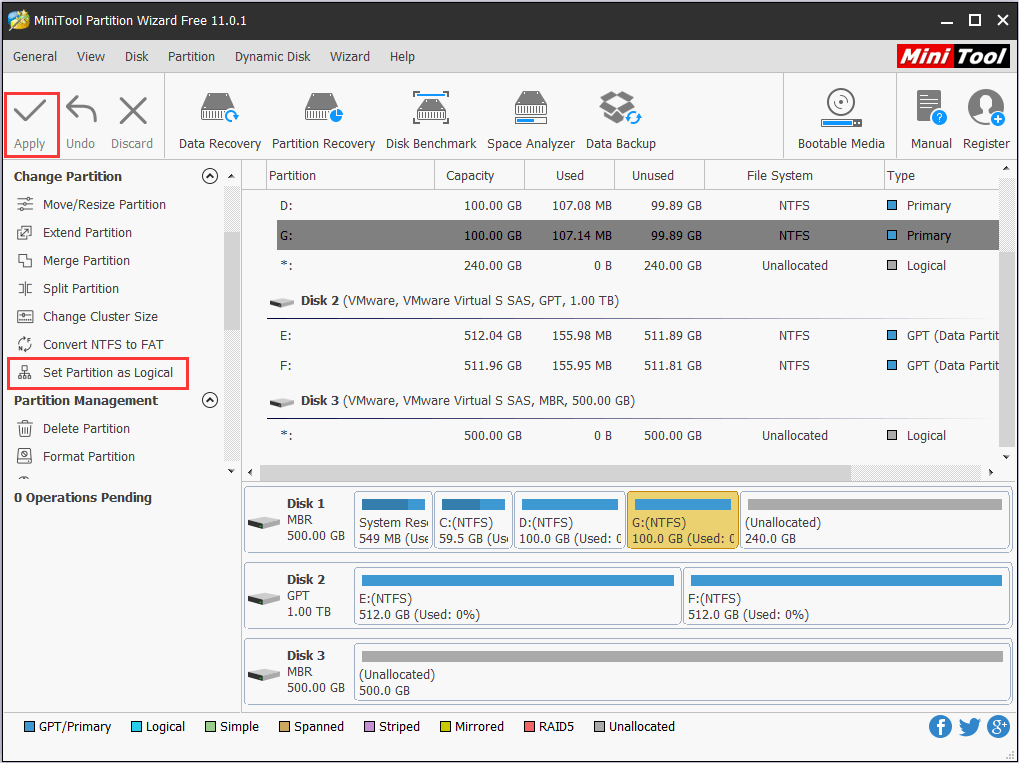Screen dimensions: 1019x763
Task: Launch the Space Analyzer
Action: pyautogui.click(x=530, y=116)
